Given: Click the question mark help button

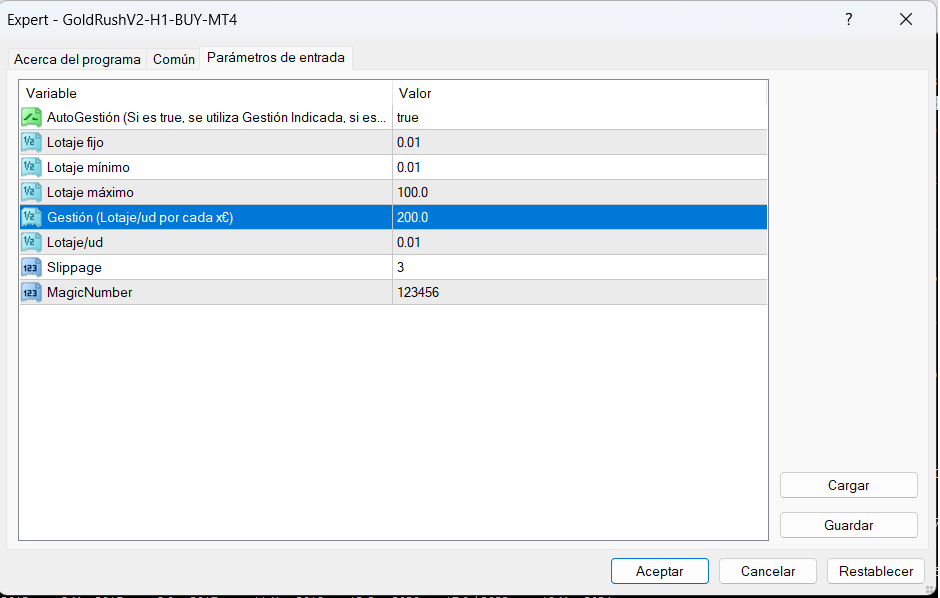Looking at the screenshot, I should click(849, 19).
